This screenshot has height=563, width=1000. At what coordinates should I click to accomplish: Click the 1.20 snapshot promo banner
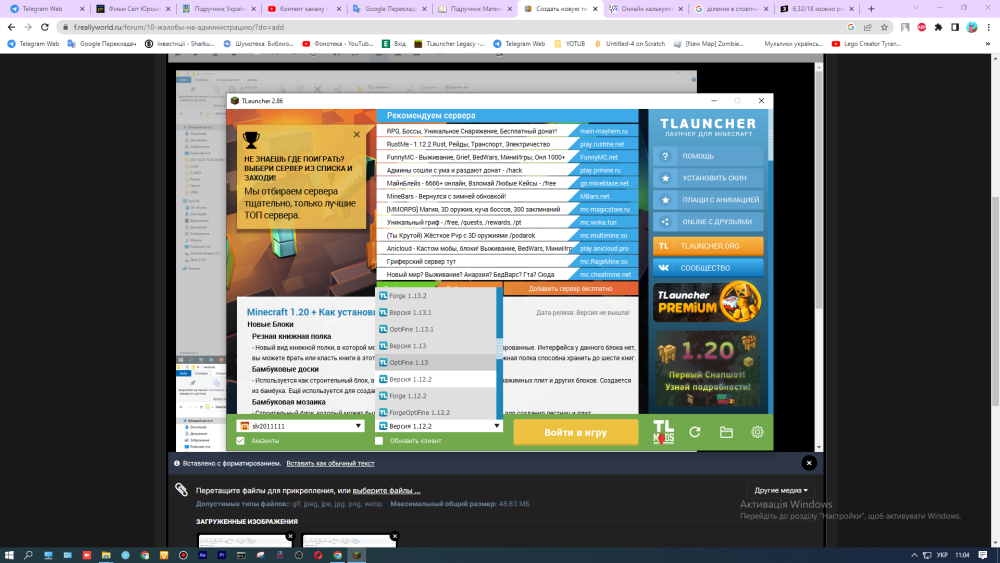click(x=708, y=369)
